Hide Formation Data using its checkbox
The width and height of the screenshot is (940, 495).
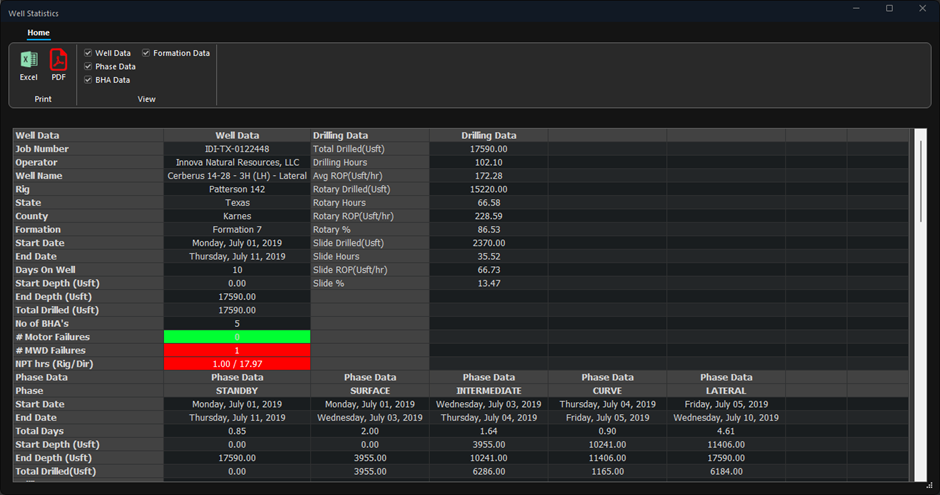click(x=146, y=53)
